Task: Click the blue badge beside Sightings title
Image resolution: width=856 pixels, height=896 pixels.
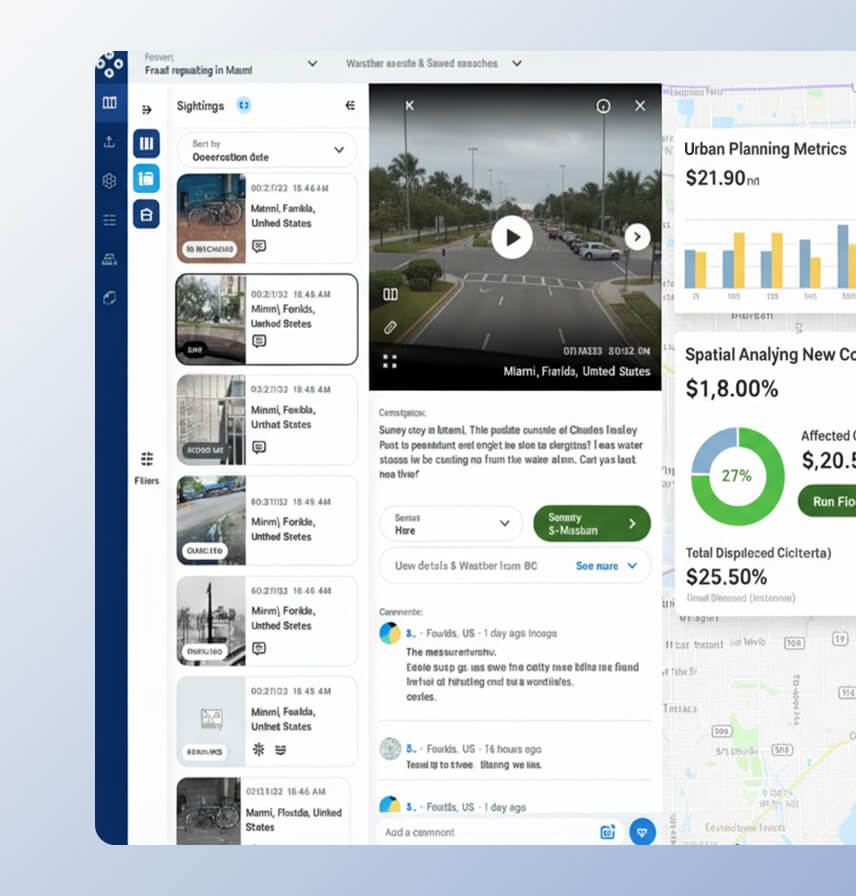Action: (243, 105)
